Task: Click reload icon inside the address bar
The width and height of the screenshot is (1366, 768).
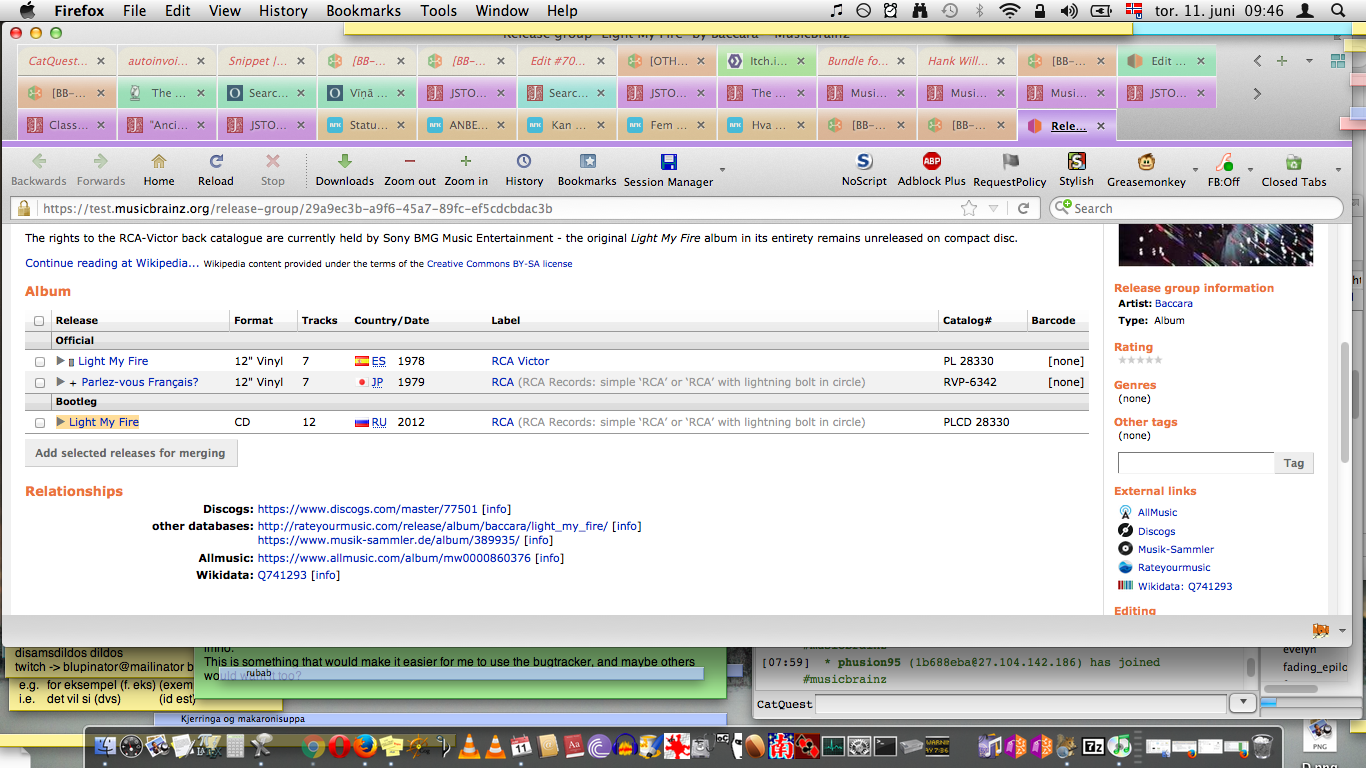Action: (1023, 208)
